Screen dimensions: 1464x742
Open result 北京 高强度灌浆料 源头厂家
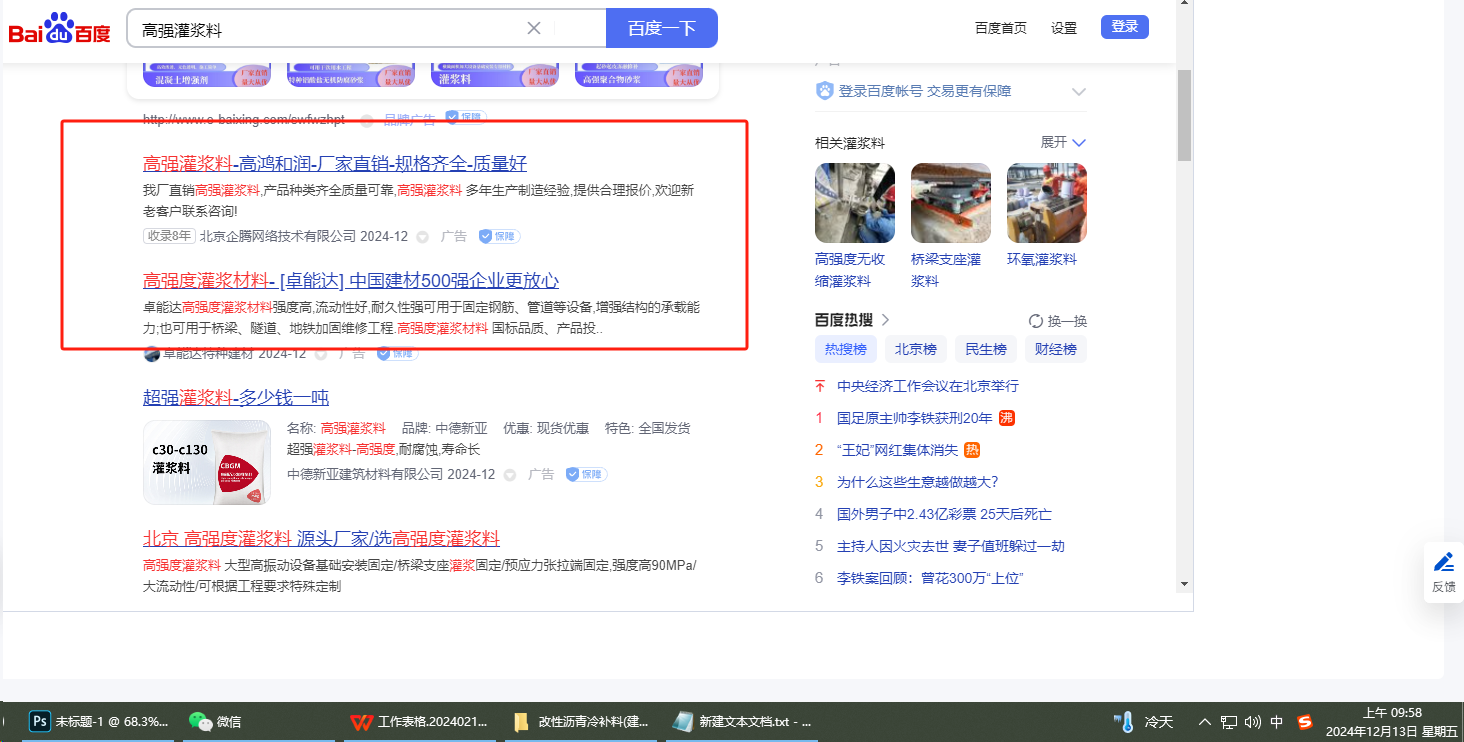[x=321, y=539]
